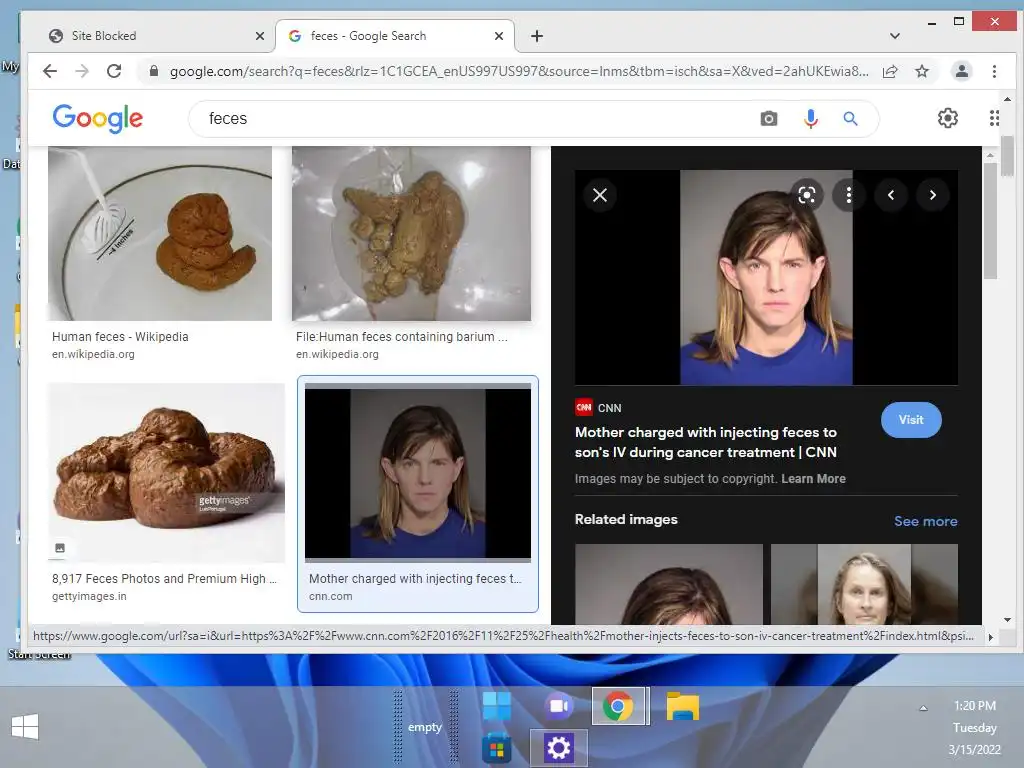Expand the tab search dropdown
The width and height of the screenshot is (1024, 768).
(x=895, y=36)
